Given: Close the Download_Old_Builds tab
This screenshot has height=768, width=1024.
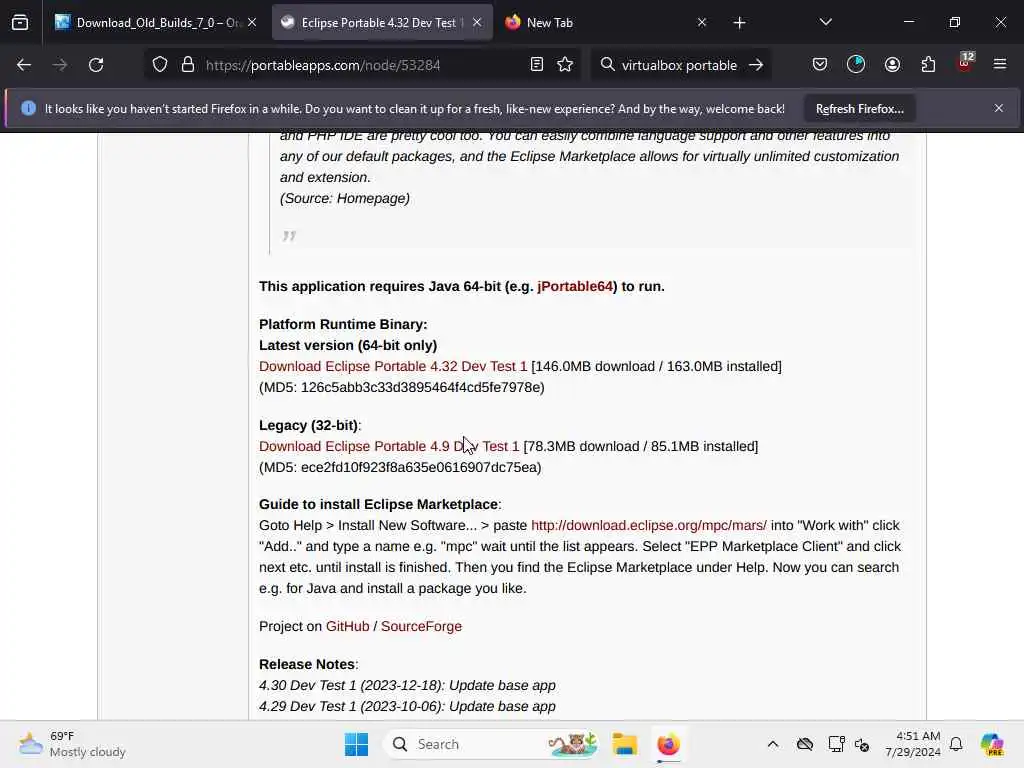Looking at the screenshot, I should coord(252,23).
